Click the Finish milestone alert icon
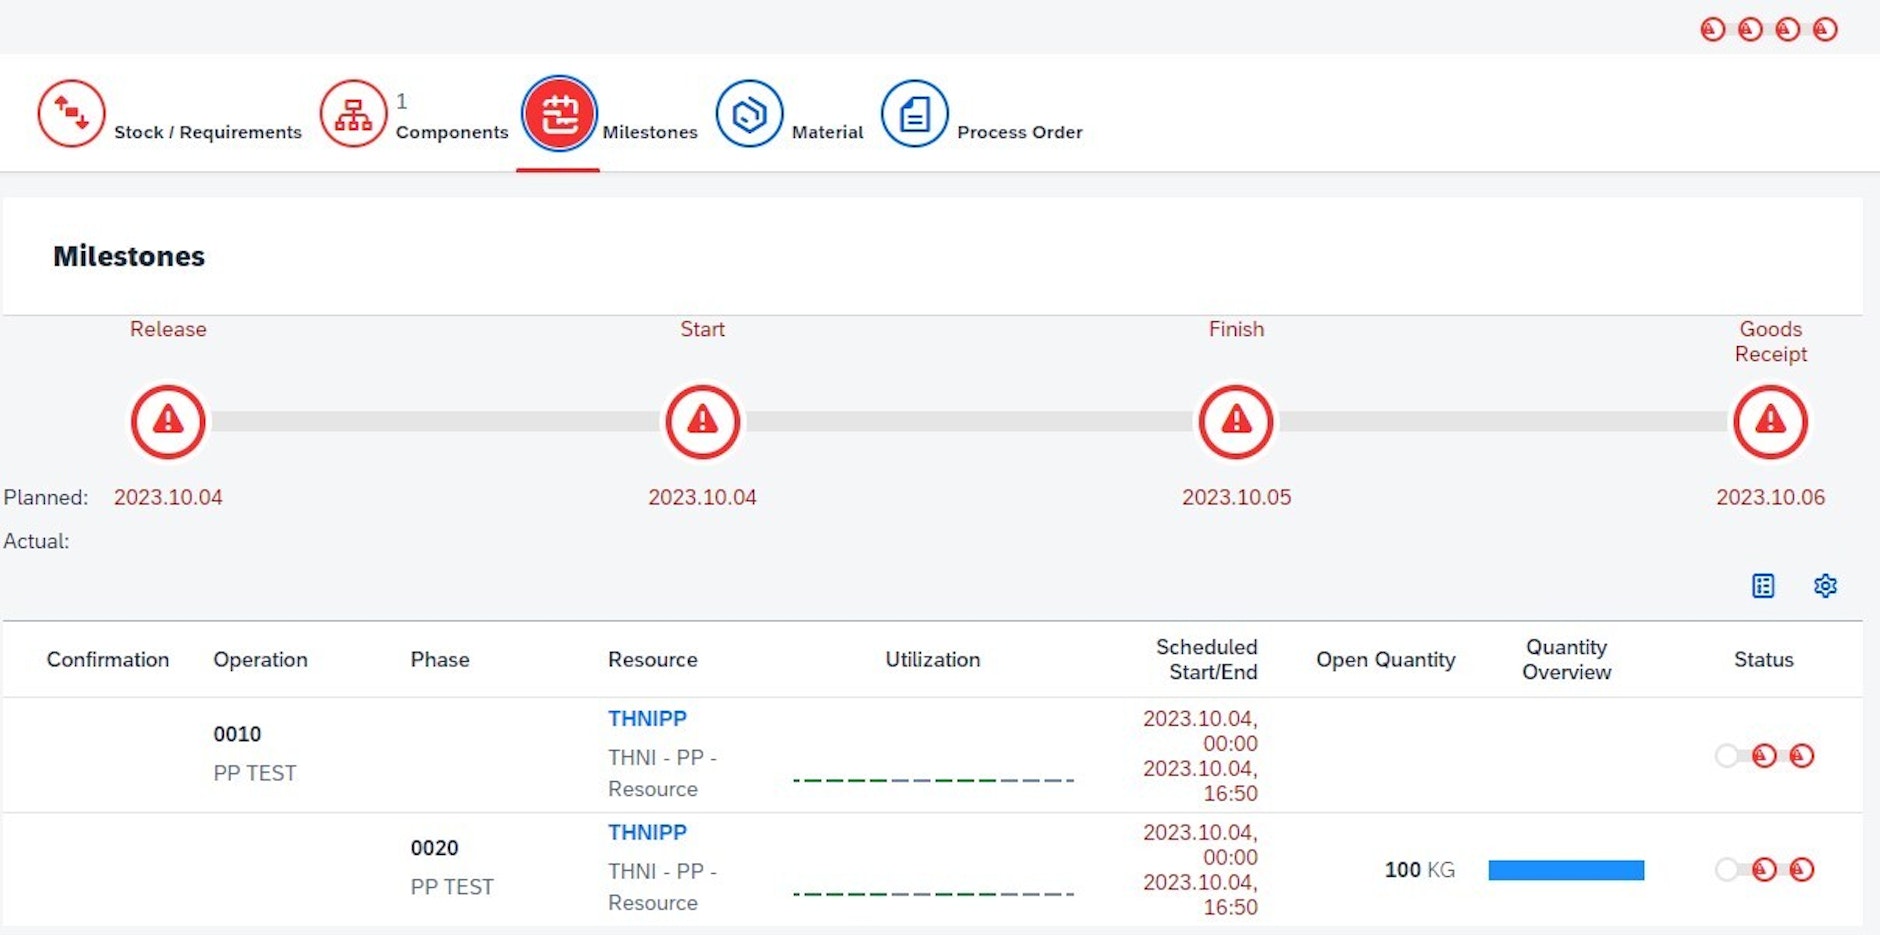Viewport: 1880px width, 935px height. point(1236,422)
